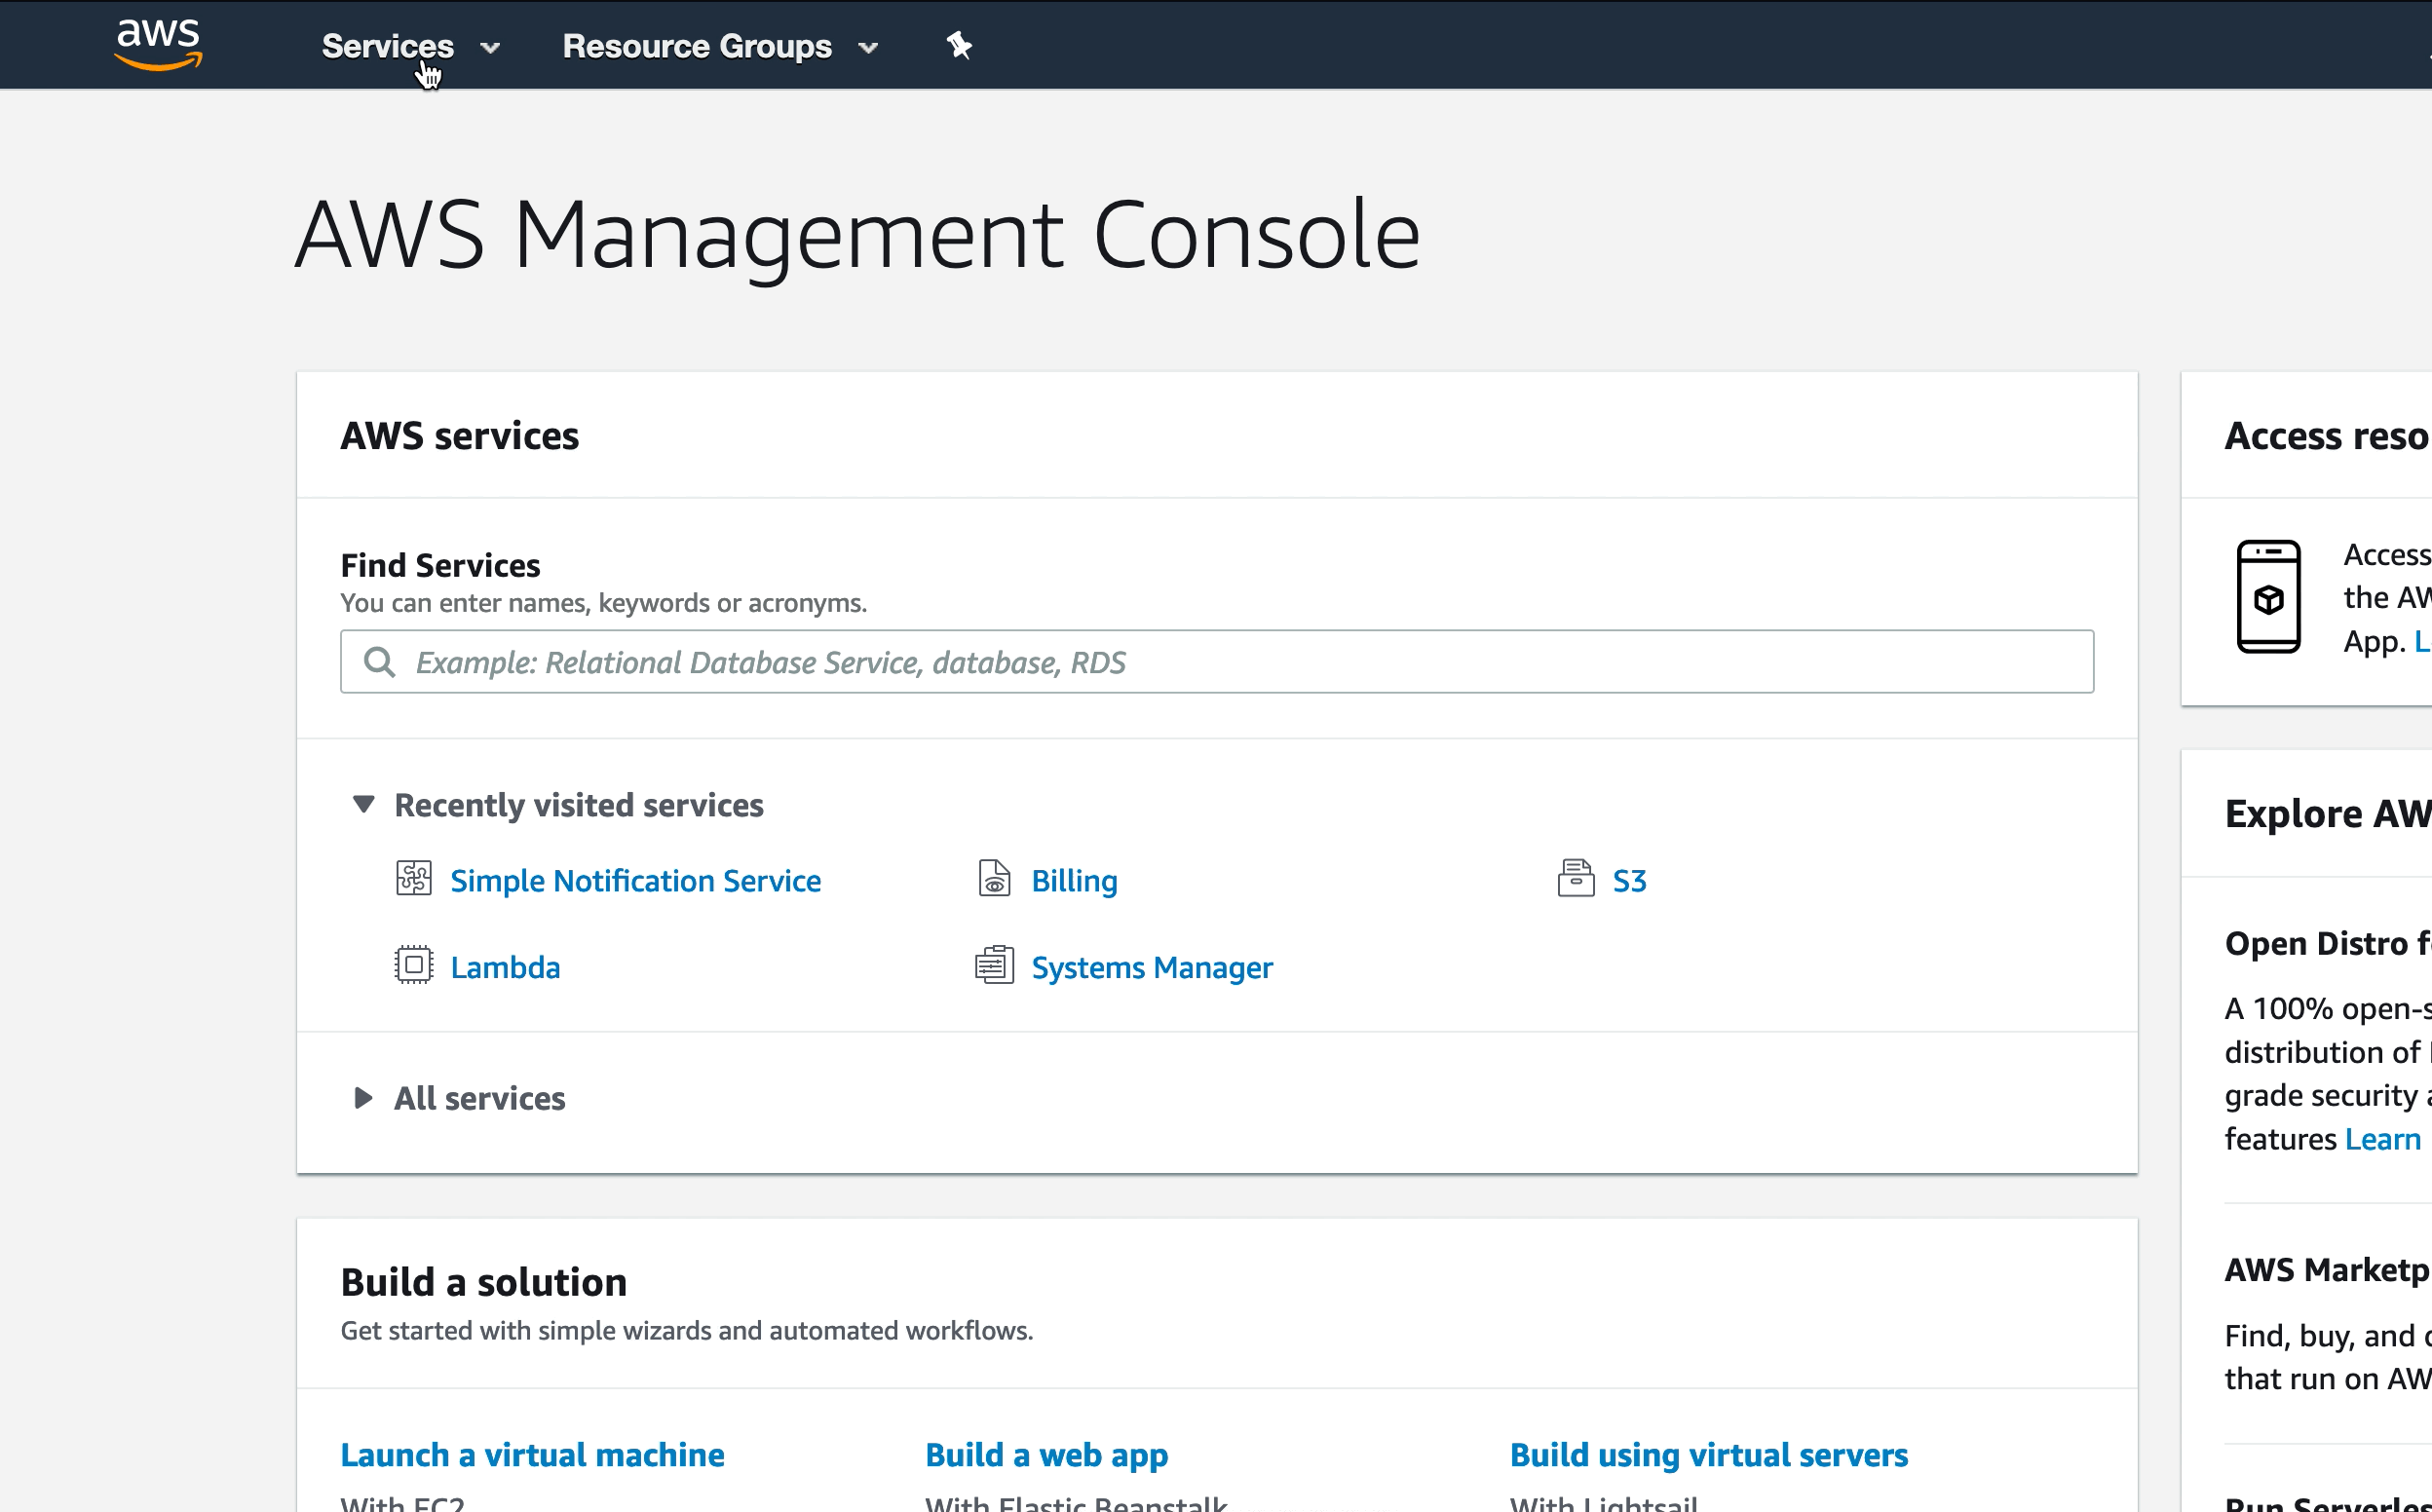This screenshot has width=2432, height=1512.
Task: Open the S3 service link
Action: click(x=1629, y=880)
